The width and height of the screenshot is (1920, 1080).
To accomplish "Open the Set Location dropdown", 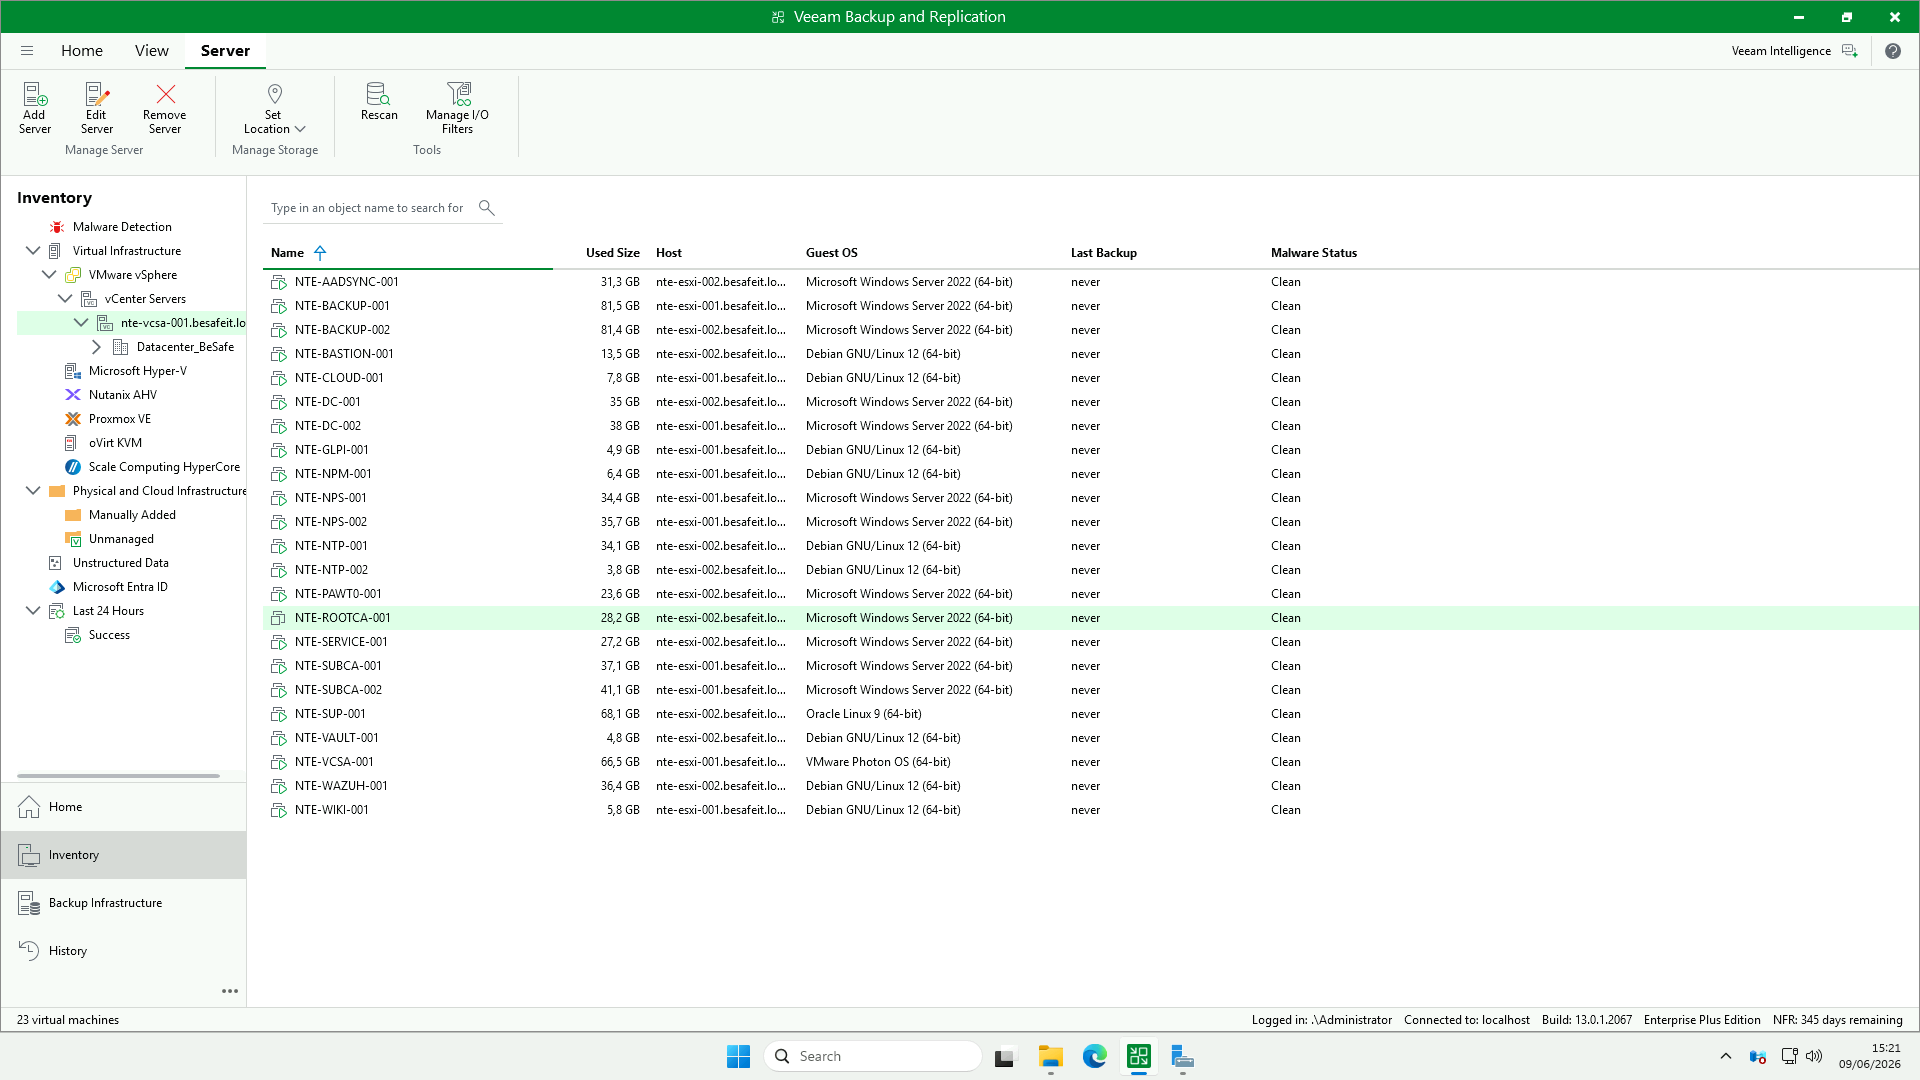I will tap(275, 108).
